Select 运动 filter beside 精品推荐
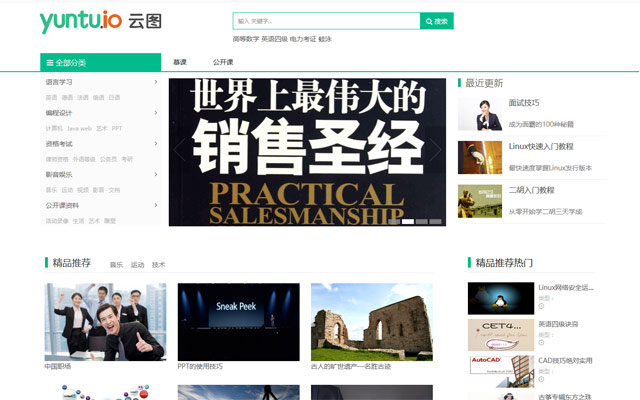This screenshot has height=400, width=640. (x=138, y=265)
